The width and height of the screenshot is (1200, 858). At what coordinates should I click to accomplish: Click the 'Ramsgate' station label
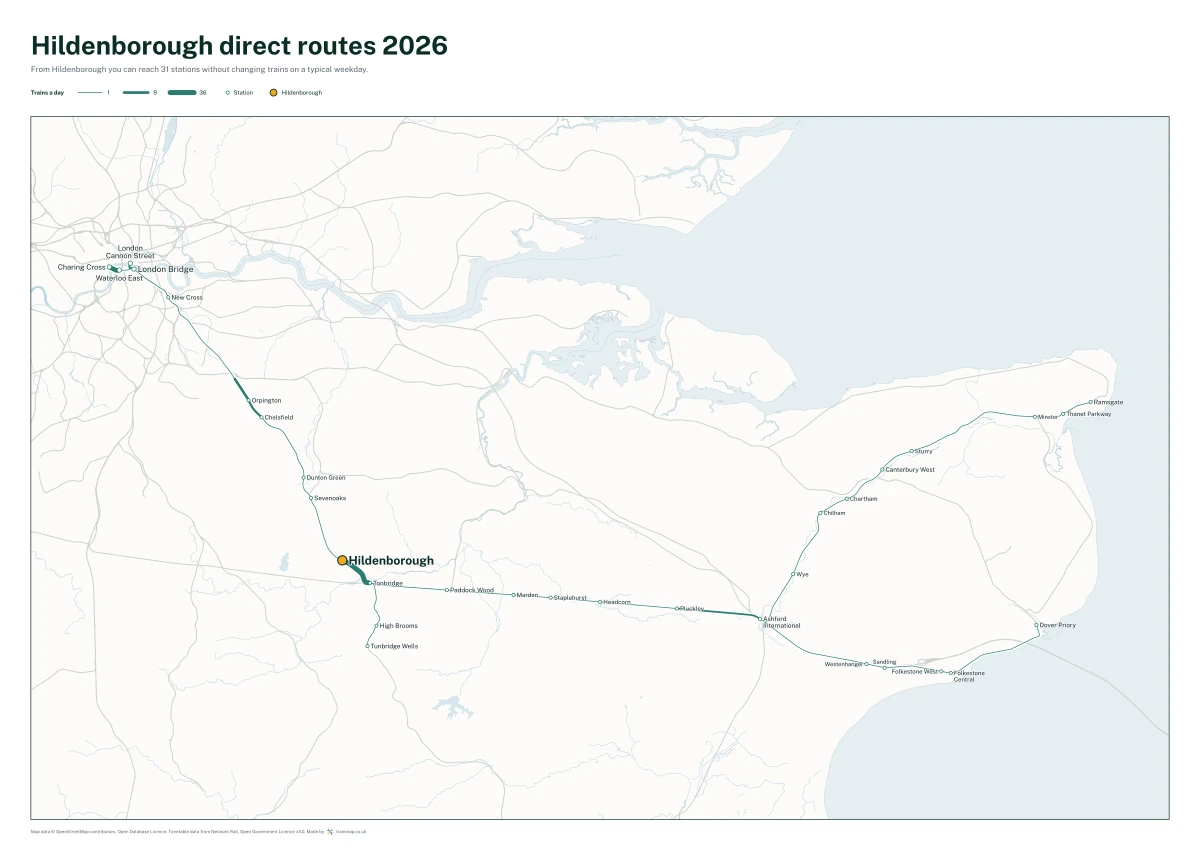pyautogui.click(x=1109, y=402)
